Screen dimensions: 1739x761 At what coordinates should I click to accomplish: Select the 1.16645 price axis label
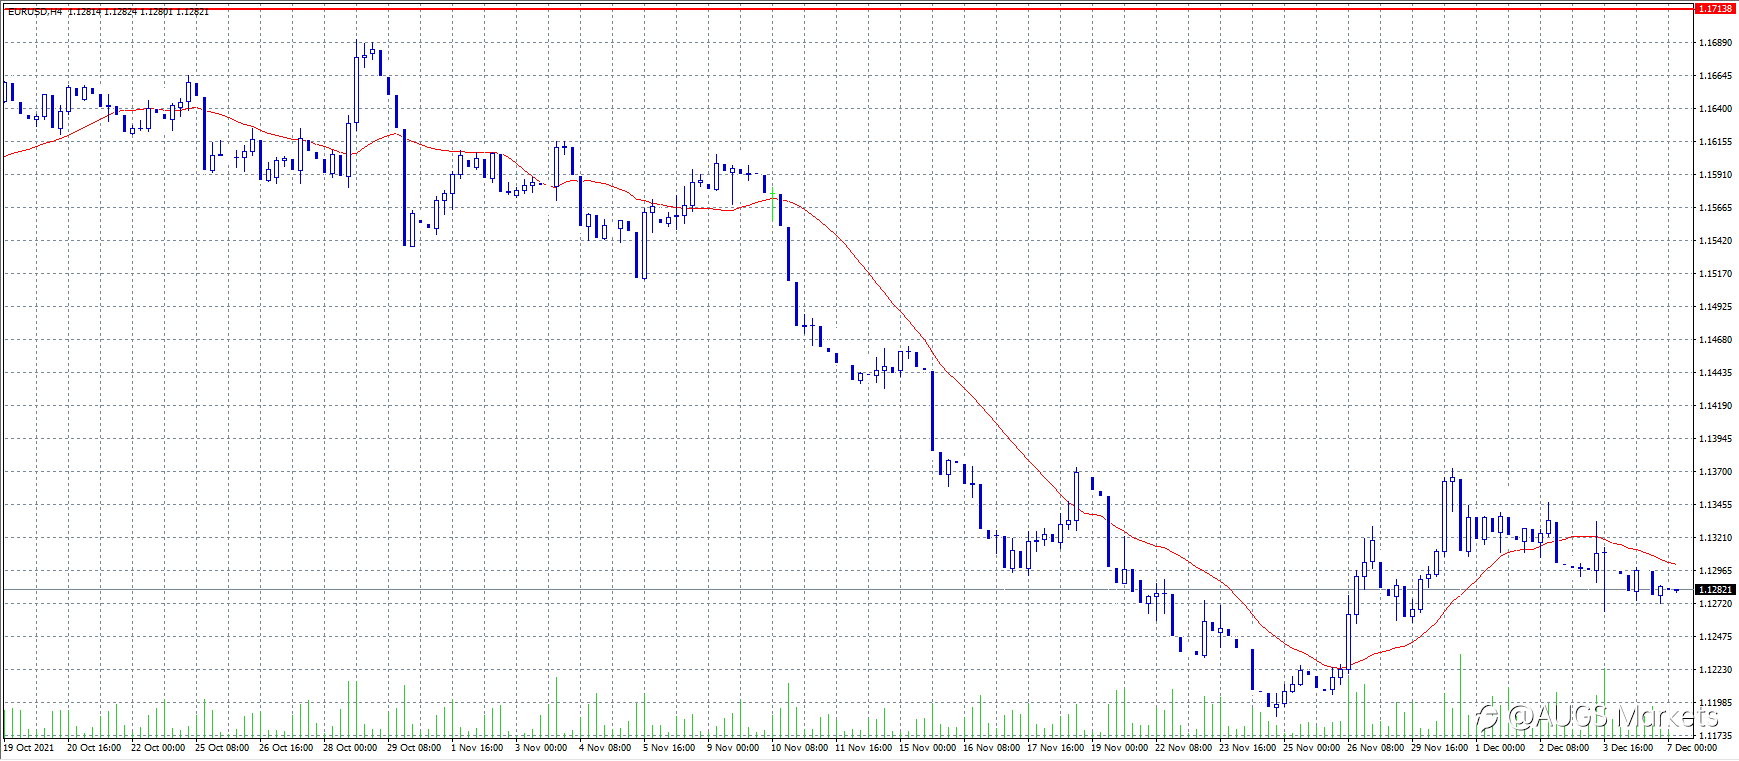pos(1716,76)
